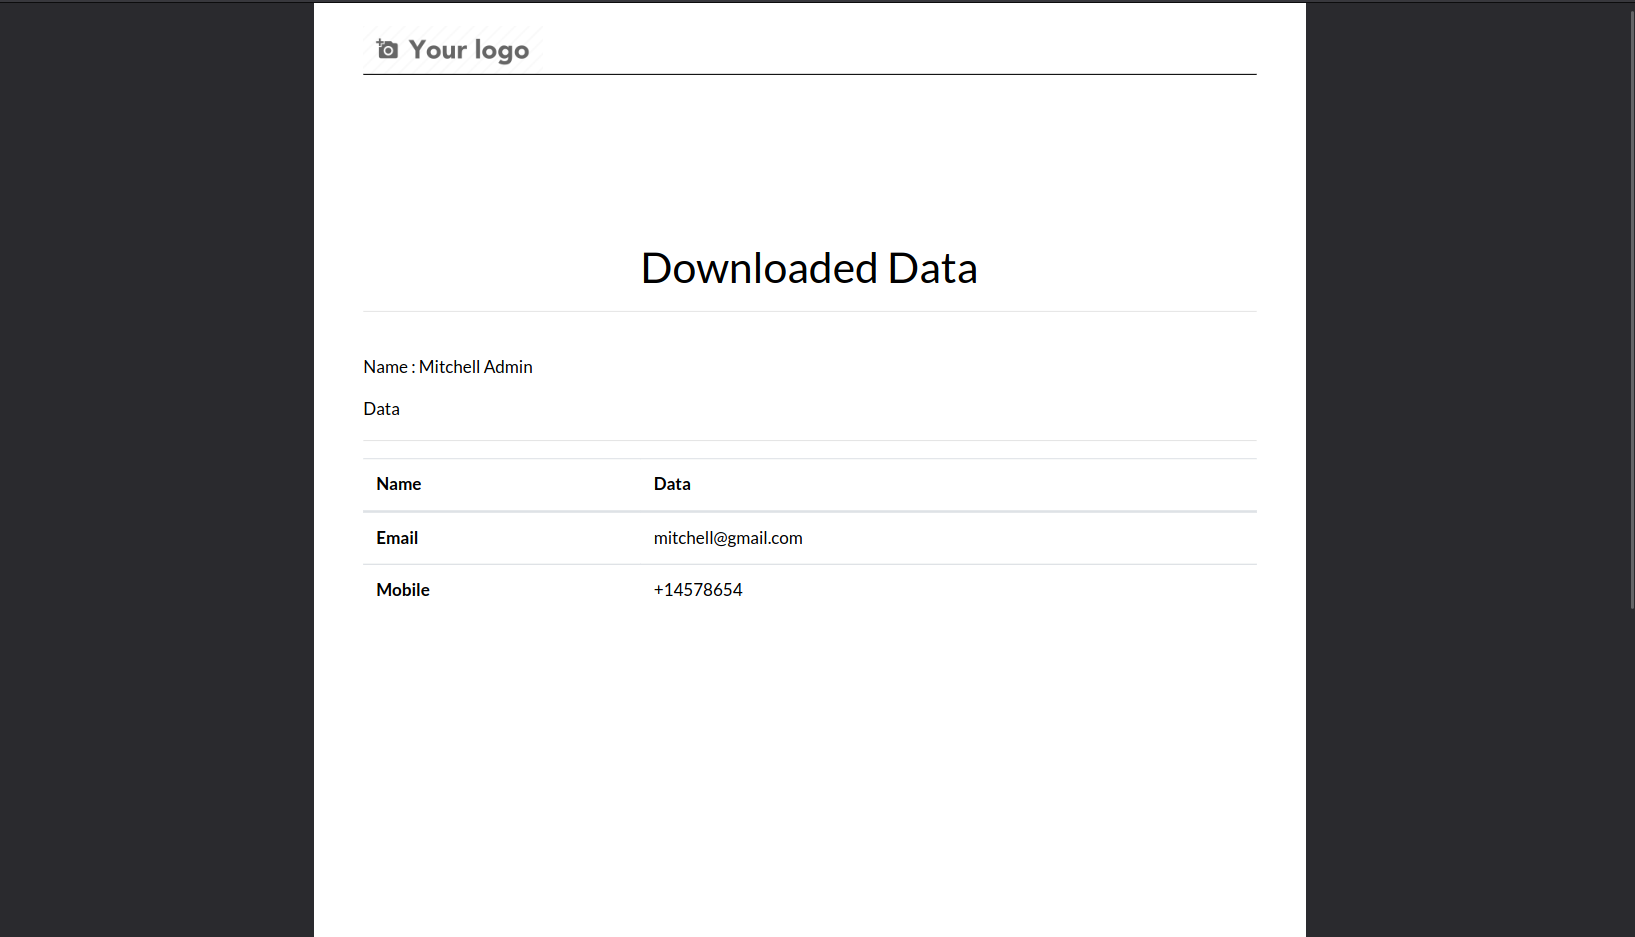Click the word "Downloaded" in the title
Screen dimensions: 1635x937
(x=759, y=268)
